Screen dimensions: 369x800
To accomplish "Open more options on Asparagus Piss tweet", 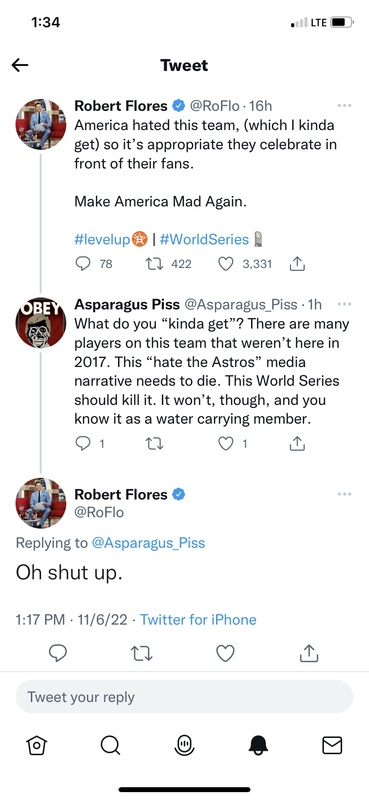I will tap(345, 304).
